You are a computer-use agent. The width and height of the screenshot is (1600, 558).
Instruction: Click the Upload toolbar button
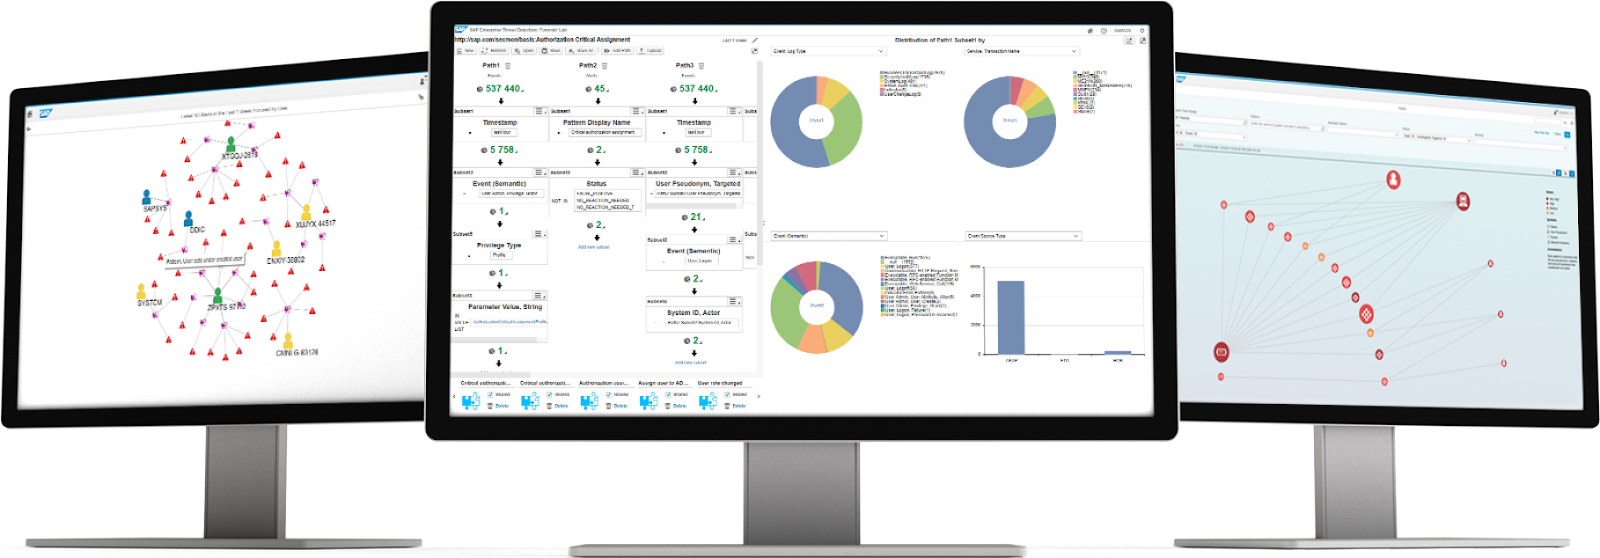tap(650, 50)
